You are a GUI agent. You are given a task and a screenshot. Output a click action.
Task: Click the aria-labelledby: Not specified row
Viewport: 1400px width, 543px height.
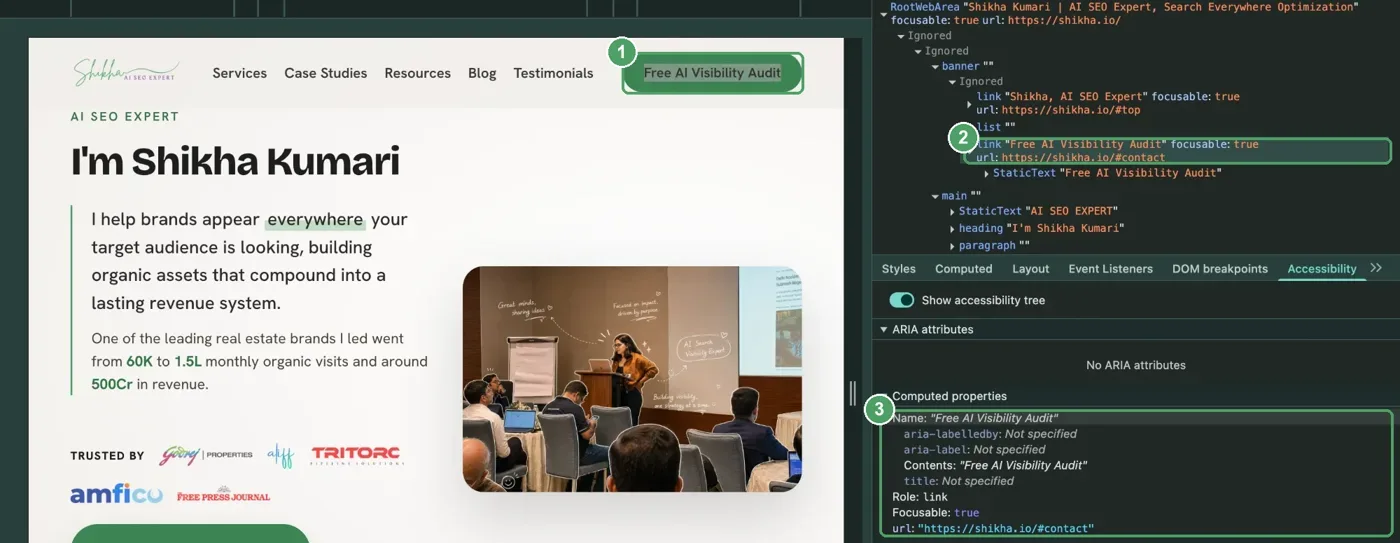point(990,434)
